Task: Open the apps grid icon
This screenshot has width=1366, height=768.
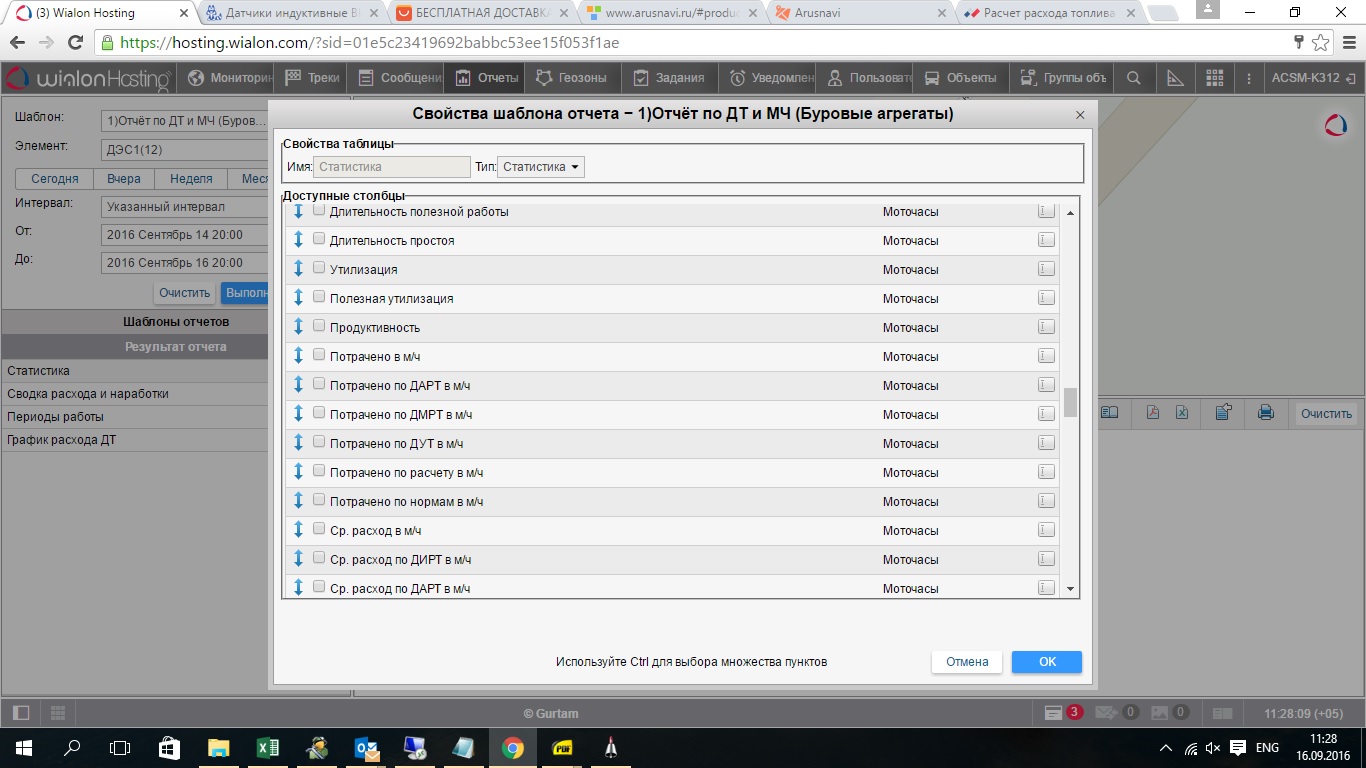Action: (x=1215, y=78)
